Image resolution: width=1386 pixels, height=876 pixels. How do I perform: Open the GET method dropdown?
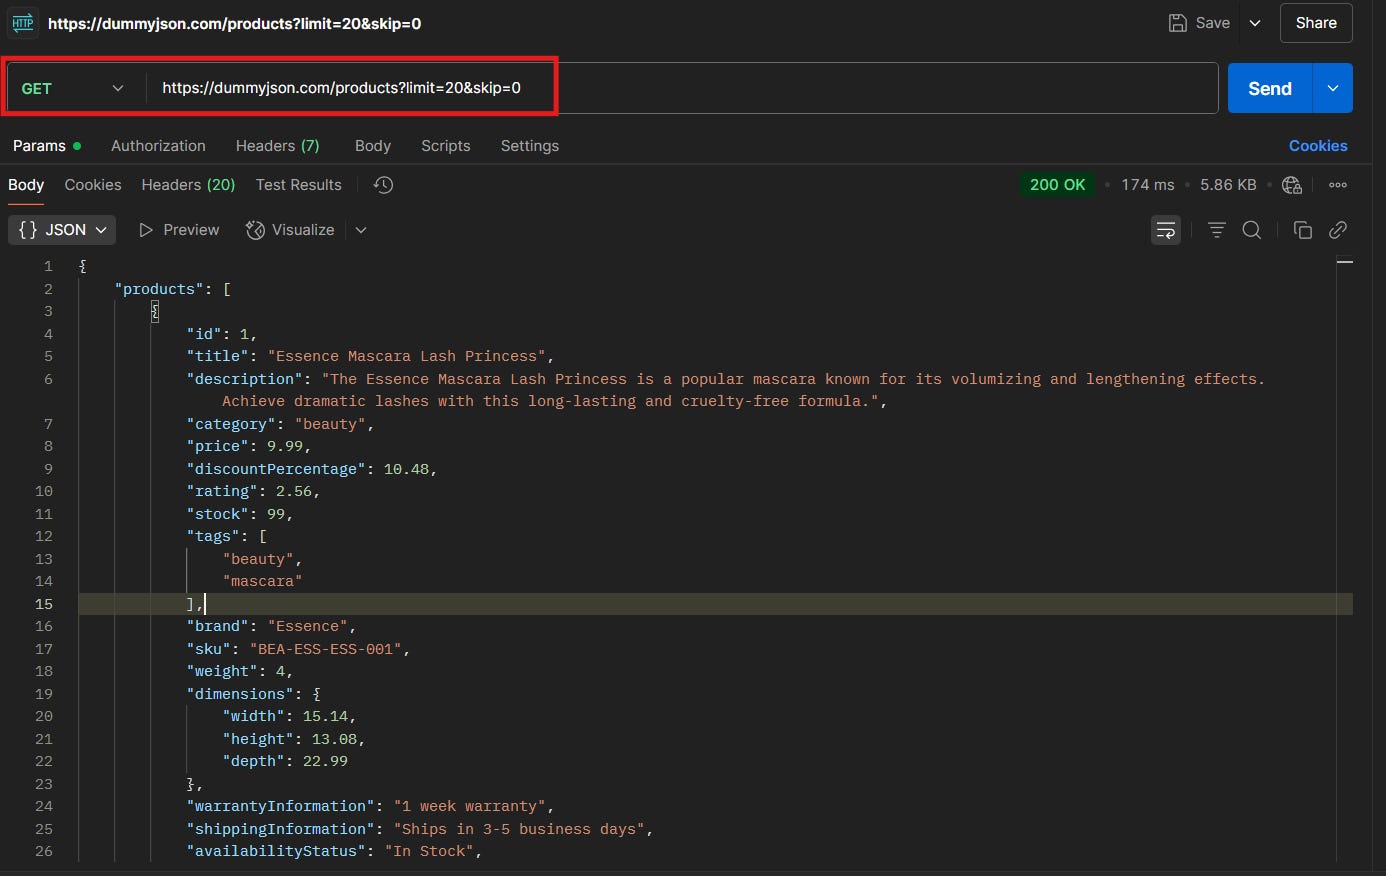73,88
